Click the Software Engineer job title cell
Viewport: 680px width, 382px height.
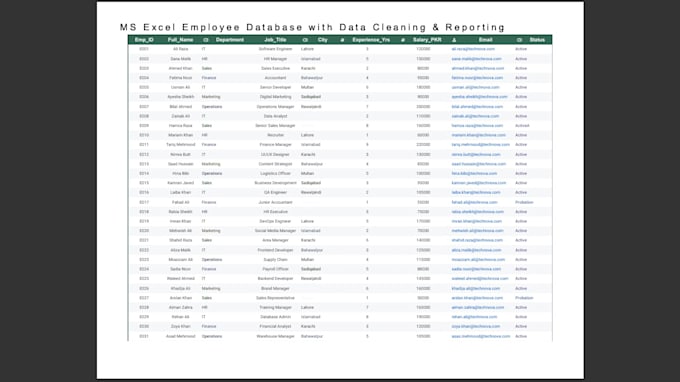tap(275, 49)
